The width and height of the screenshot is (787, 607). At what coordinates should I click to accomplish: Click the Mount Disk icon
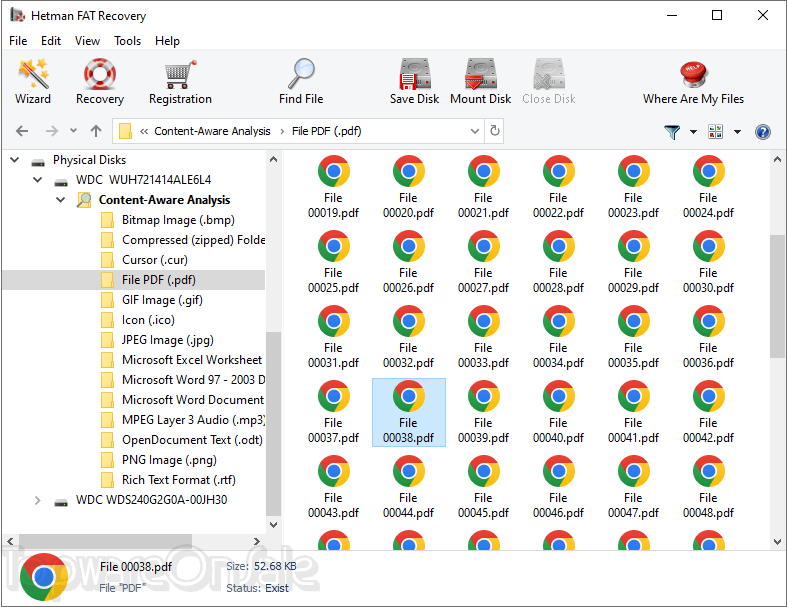click(480, 82)
